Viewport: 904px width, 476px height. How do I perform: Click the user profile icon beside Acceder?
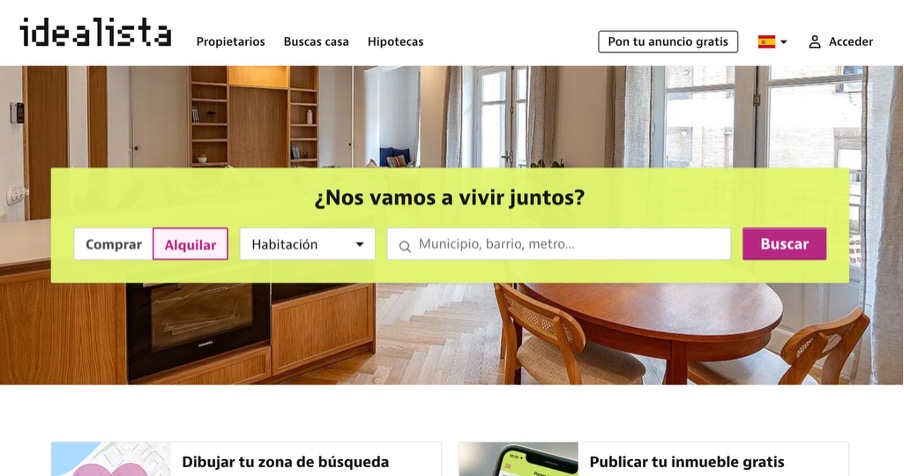pos(814,41)
